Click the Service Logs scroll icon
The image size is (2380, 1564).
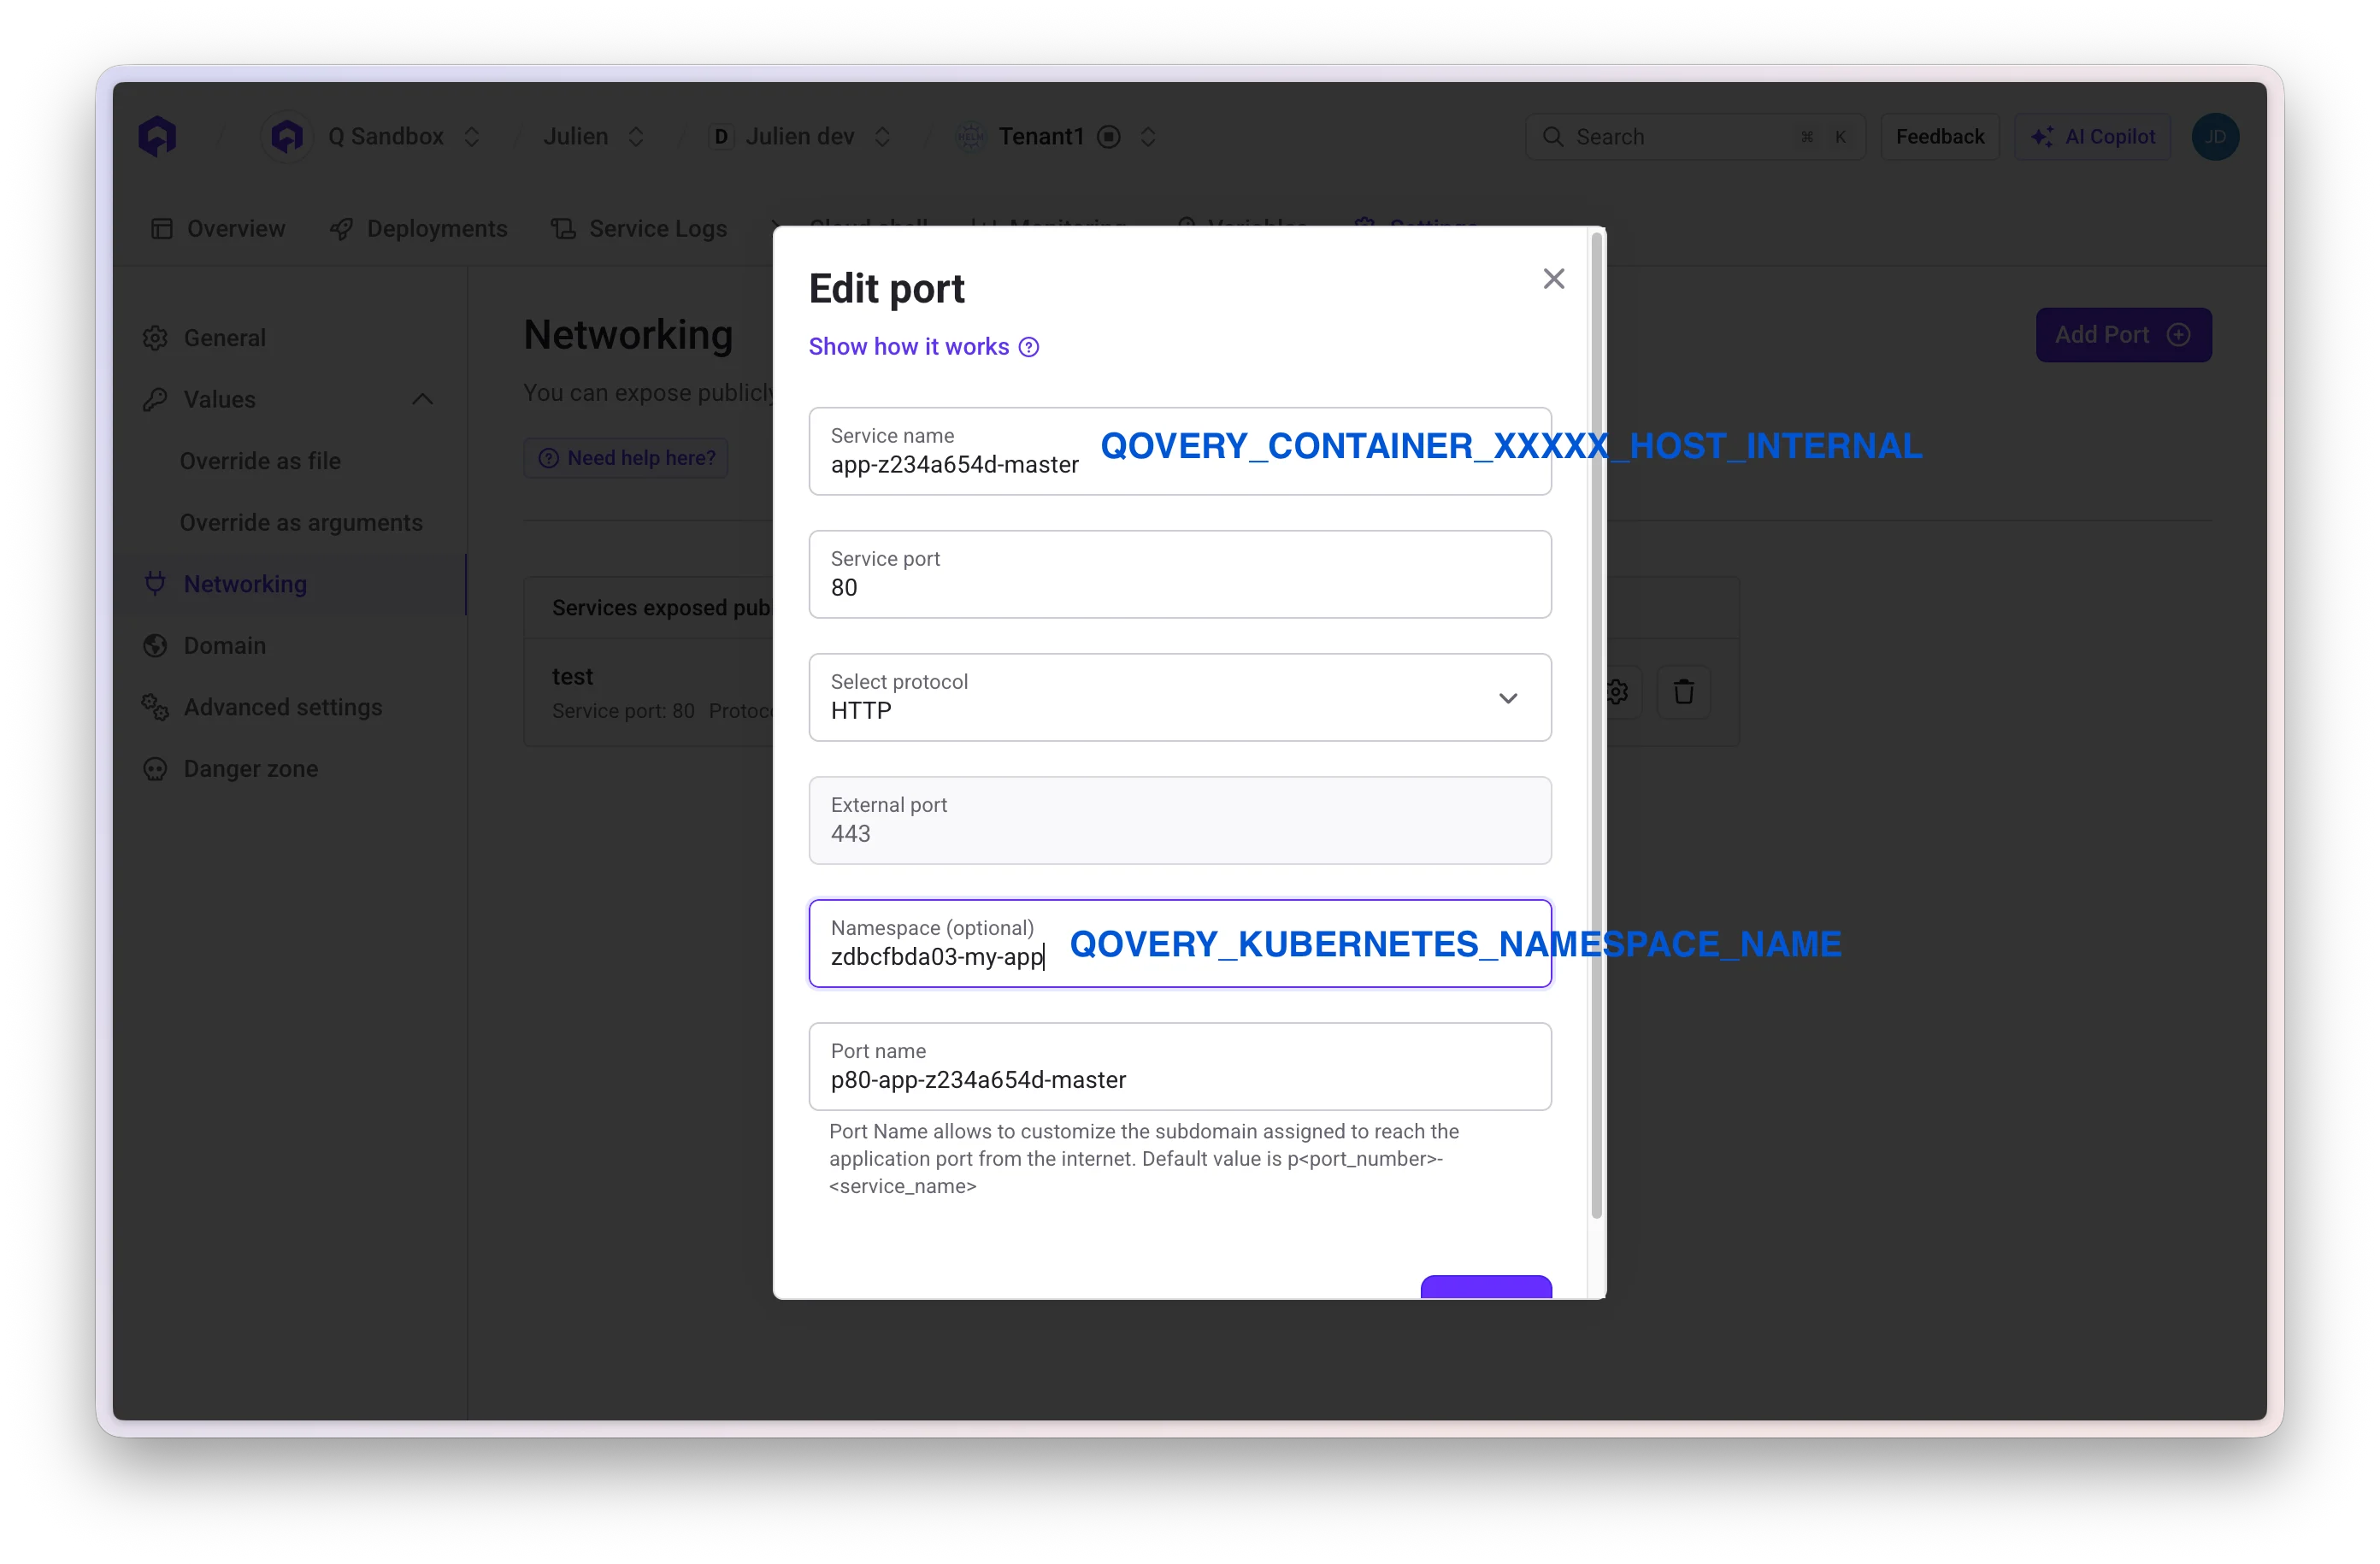click(563, 229)
